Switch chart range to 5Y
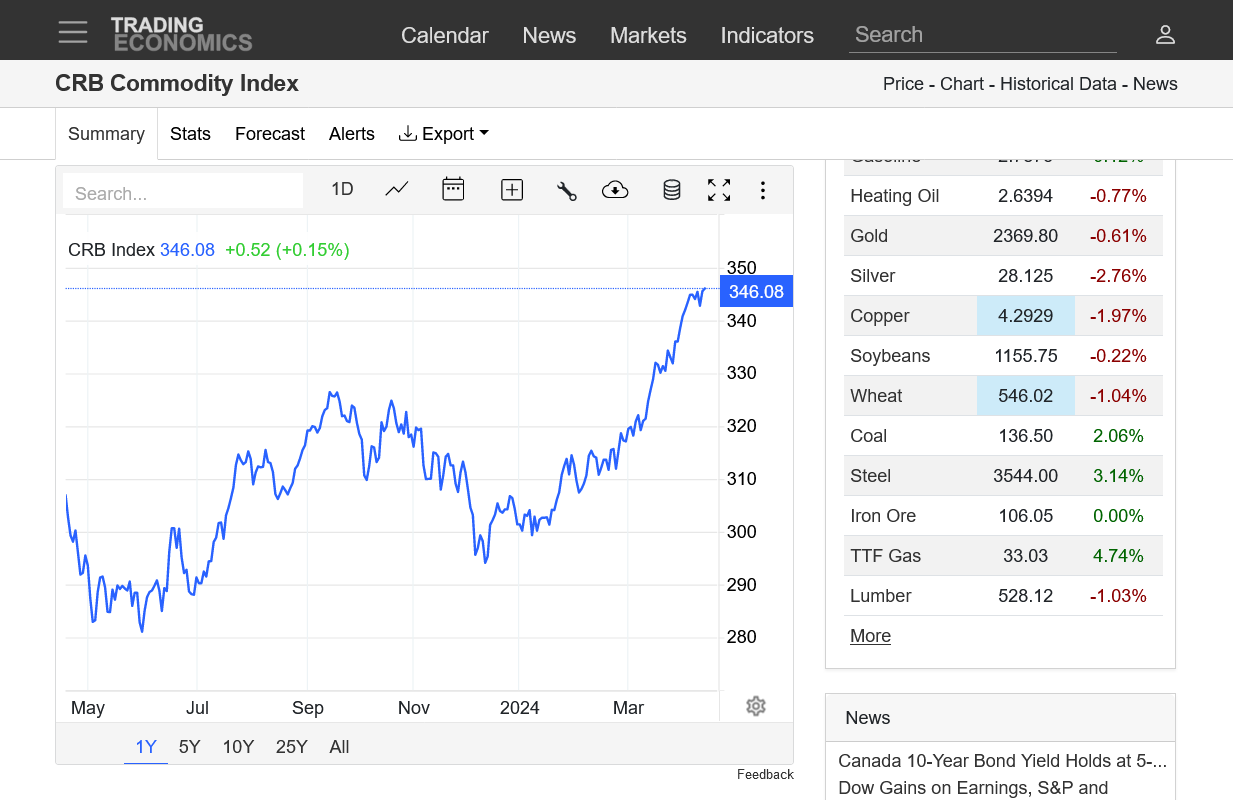Viewport: 1233px width, 800px height. [x=189, y=746]
